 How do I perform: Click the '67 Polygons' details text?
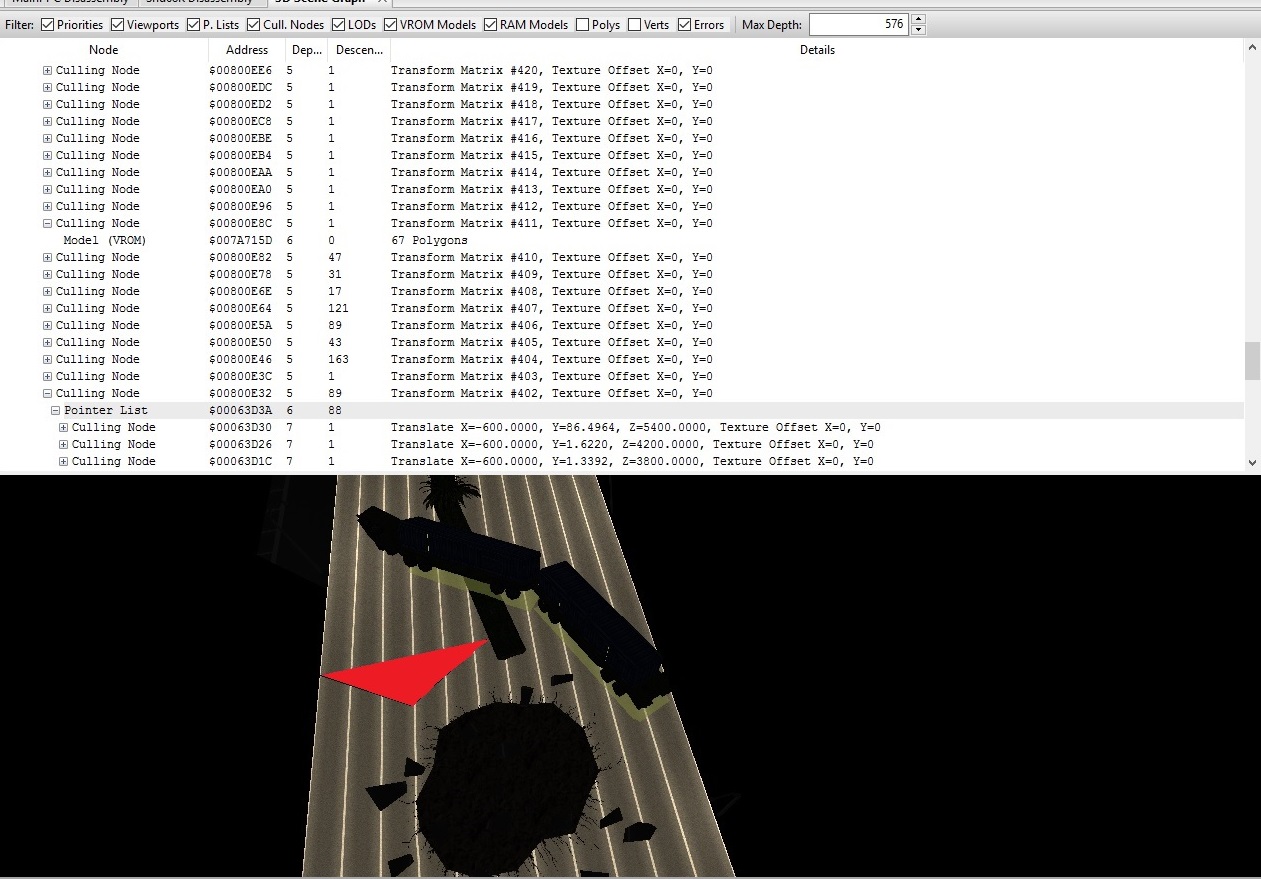coord(429,241)
